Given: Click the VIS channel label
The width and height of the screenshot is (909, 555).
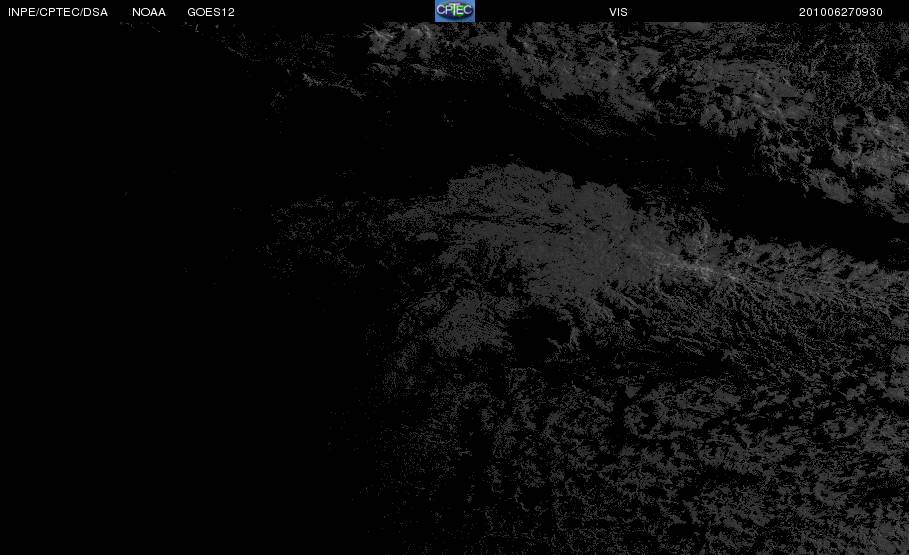Looking at the screenshot, I should point(619,12).
